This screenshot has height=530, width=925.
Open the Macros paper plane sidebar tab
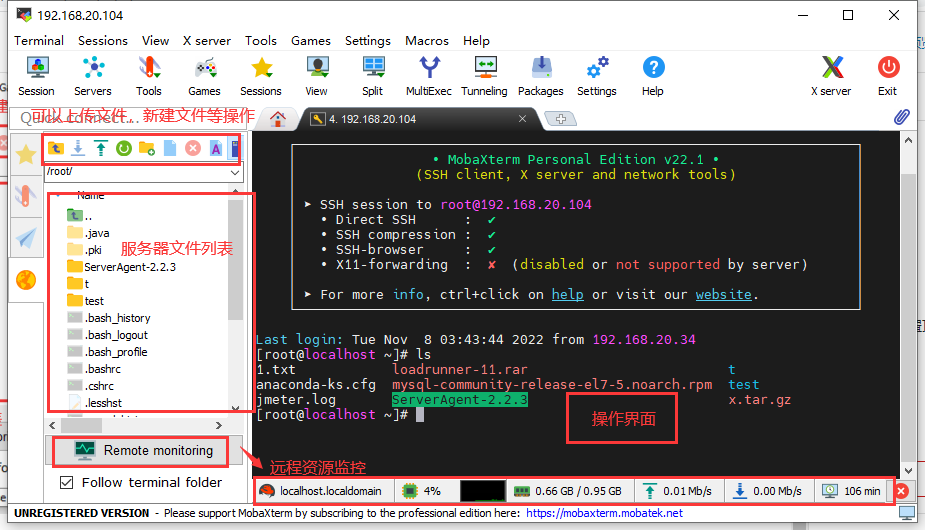[x=26, y=238]
